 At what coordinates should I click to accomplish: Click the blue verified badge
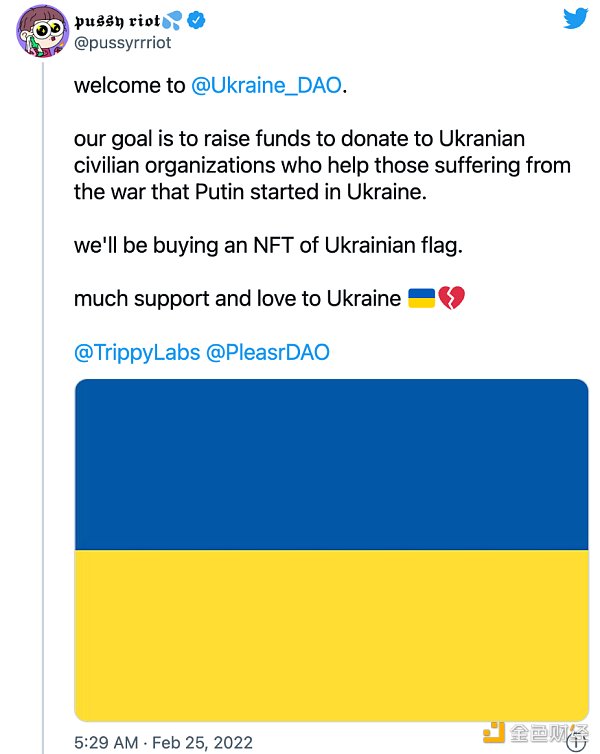click(198, 21)
